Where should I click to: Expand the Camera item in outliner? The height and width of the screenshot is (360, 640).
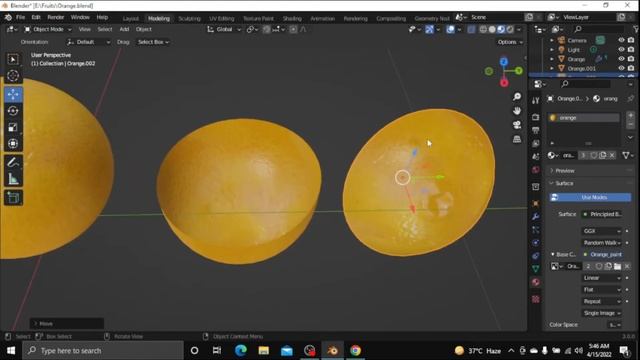(x=552, y=40)
